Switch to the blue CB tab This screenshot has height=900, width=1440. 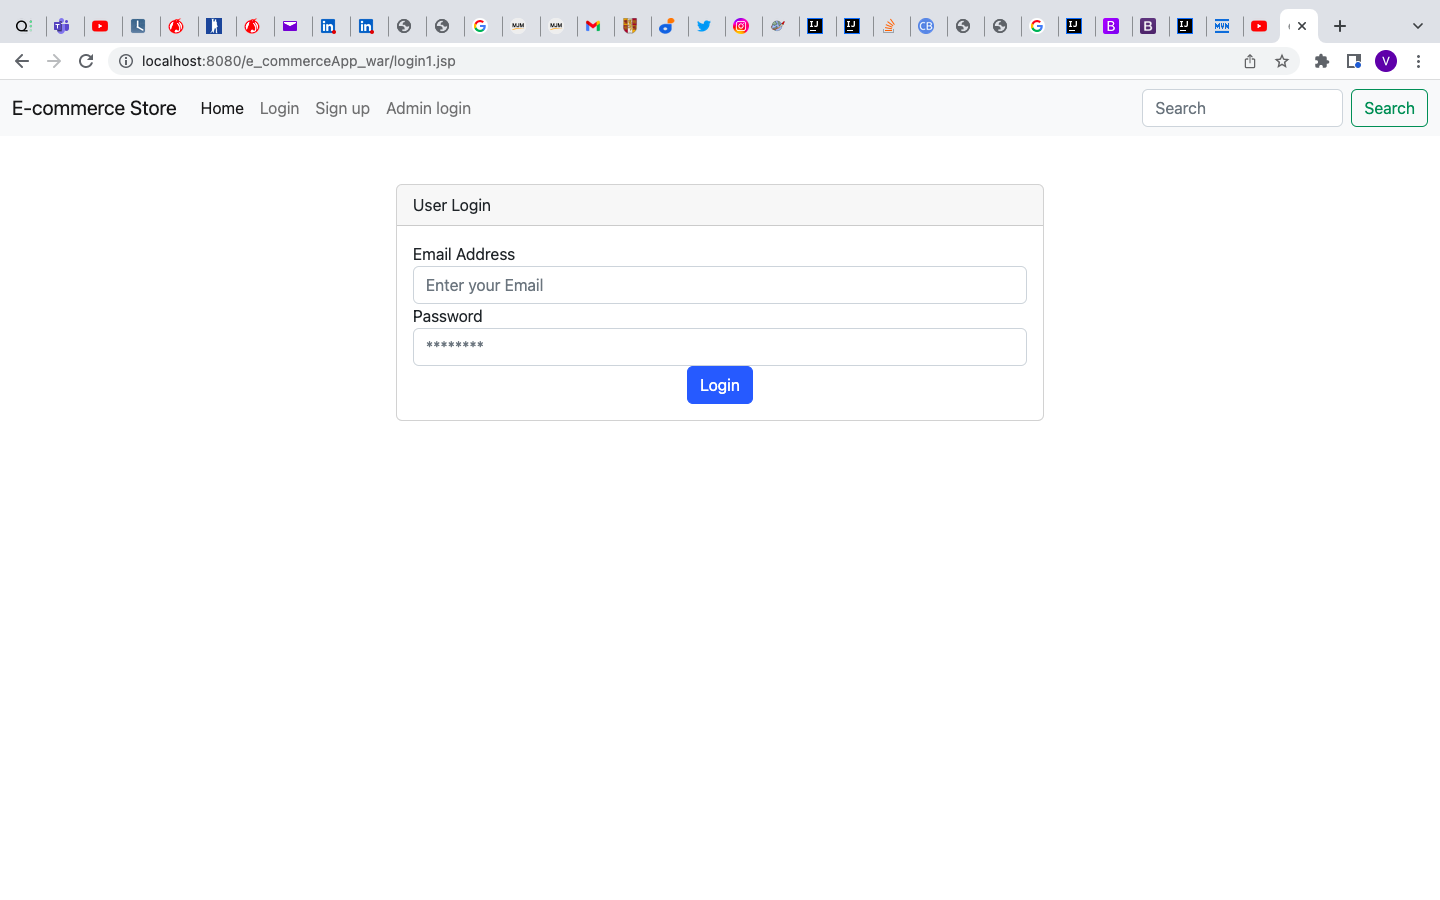coord(926,26)
